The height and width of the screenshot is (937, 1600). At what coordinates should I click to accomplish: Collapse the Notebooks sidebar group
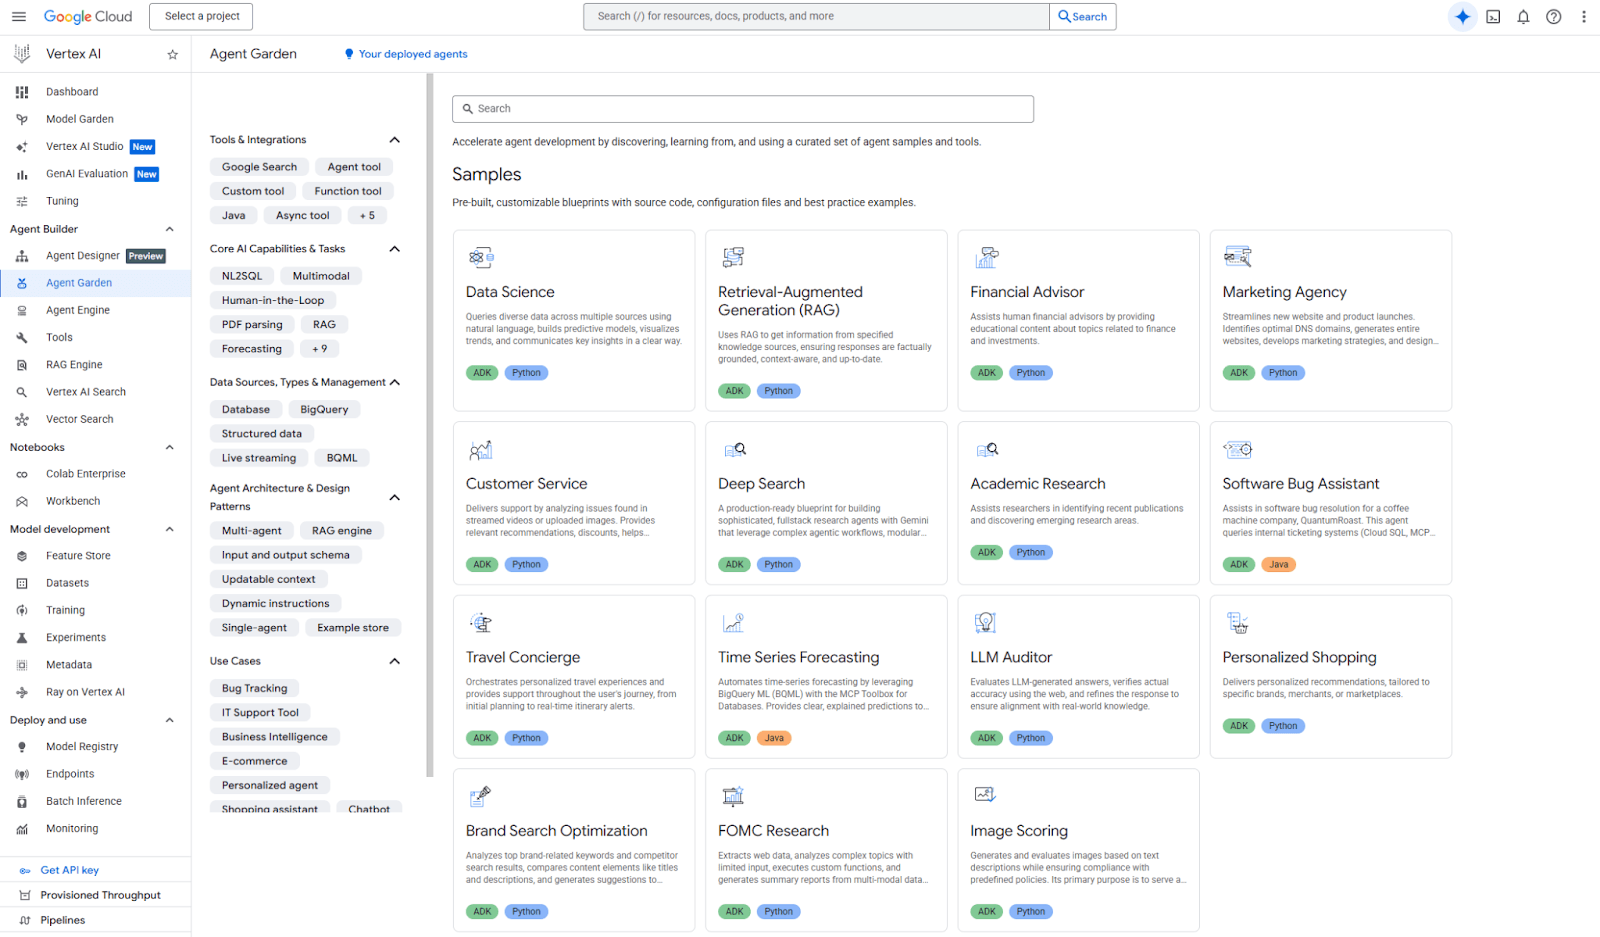[169, 447]
